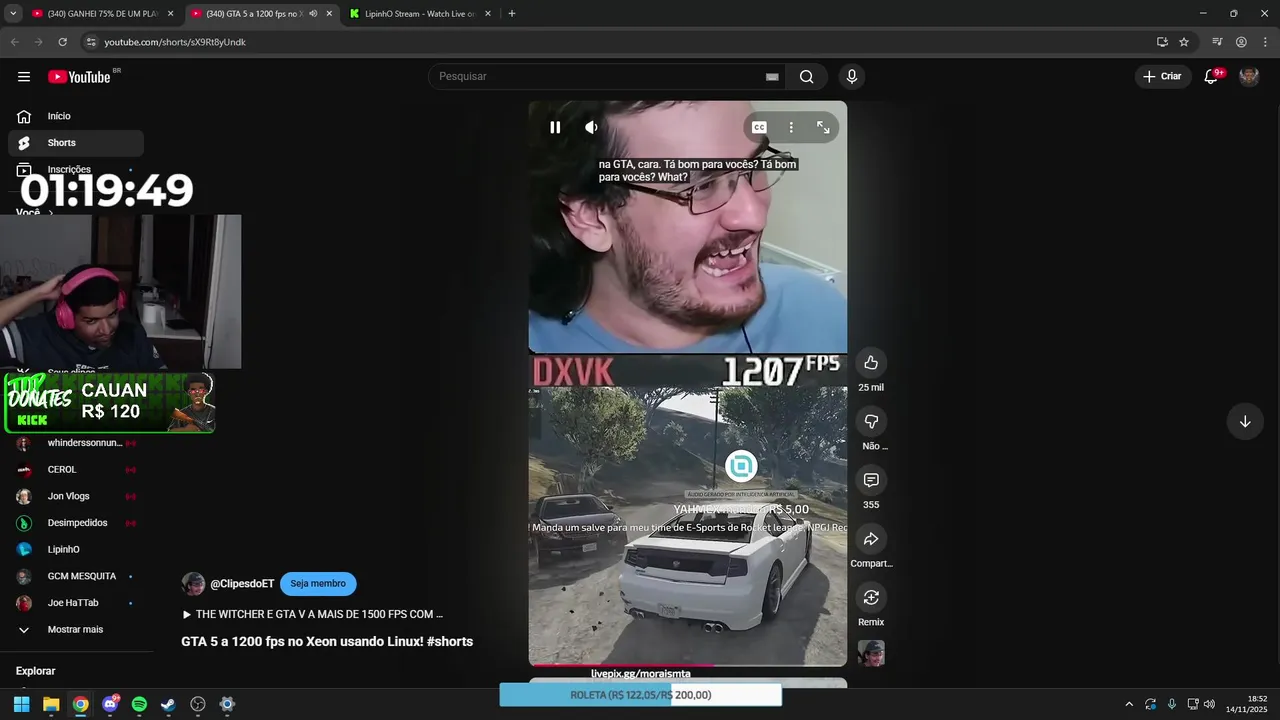The image size is (1280, 720).
Task: Click the Short's red progress bar
Action: (x=621, y=665)
